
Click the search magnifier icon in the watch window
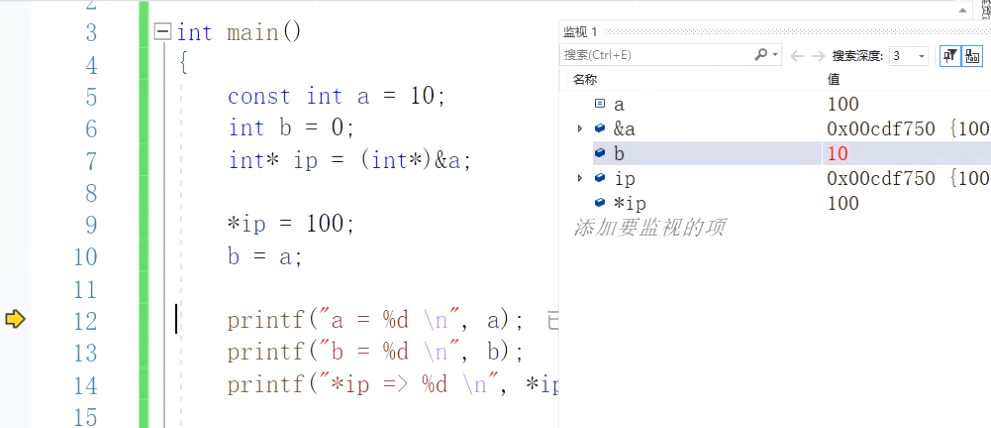[x=761, y=55]
